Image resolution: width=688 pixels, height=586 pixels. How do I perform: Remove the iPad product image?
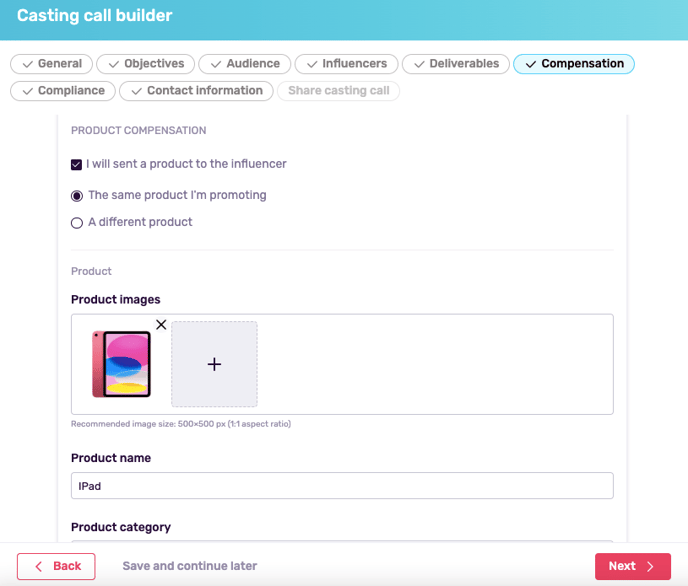[x=161, y=325]
